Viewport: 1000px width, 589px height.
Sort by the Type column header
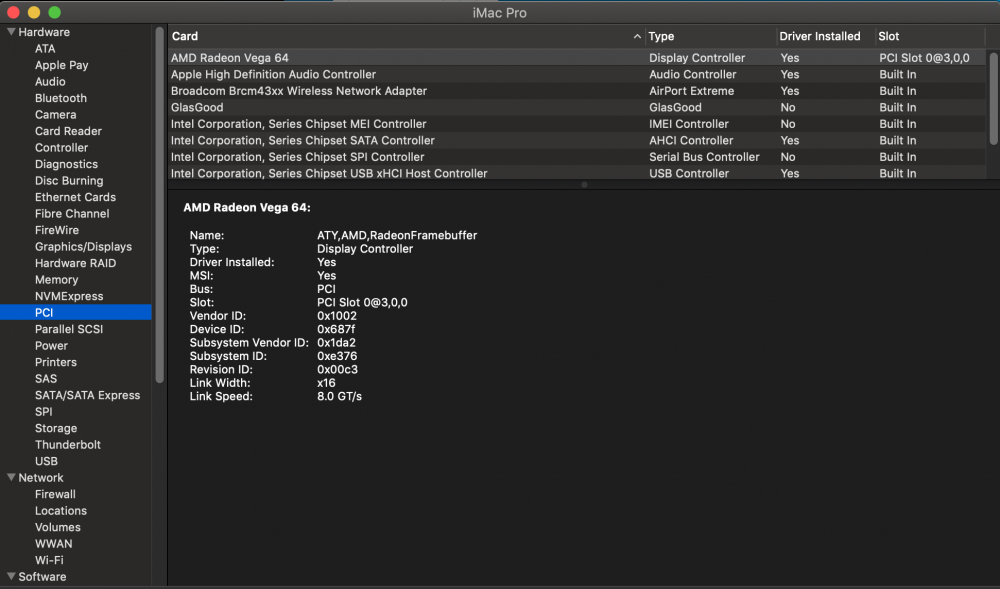click(x=710, y=36)
